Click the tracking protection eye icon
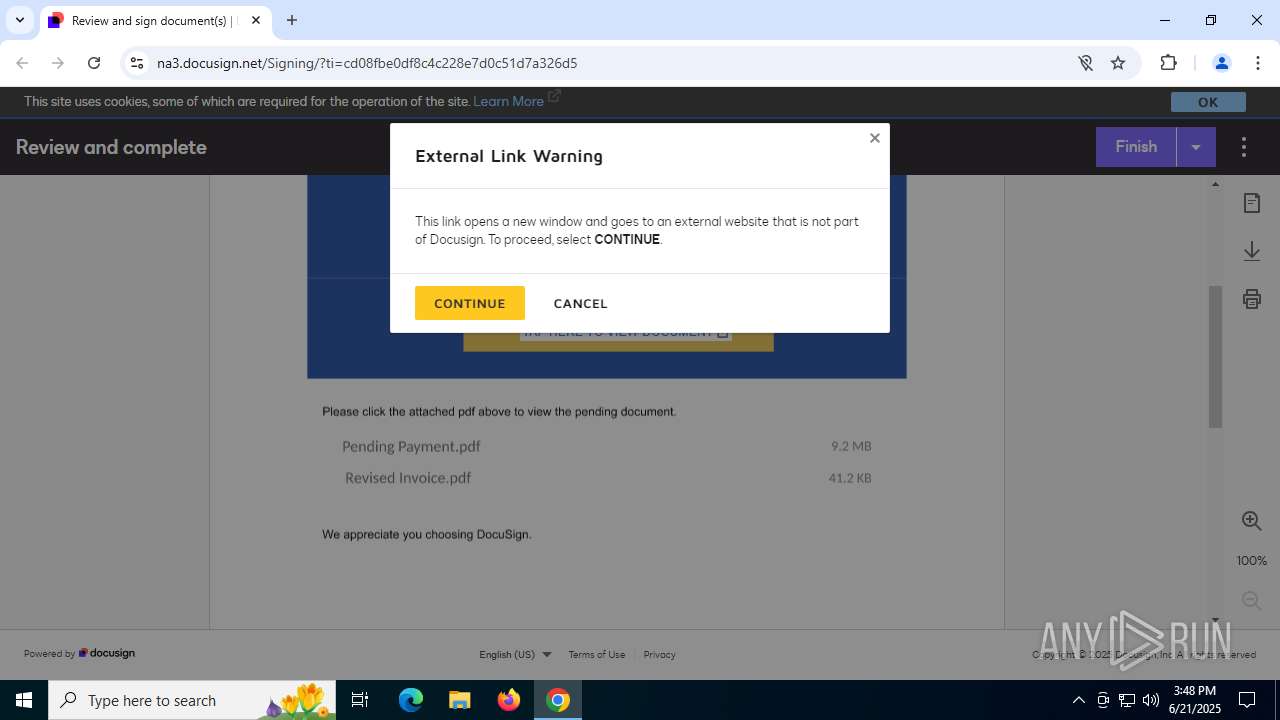This screenshot has height=720, width=1280. pos(1085,63)
